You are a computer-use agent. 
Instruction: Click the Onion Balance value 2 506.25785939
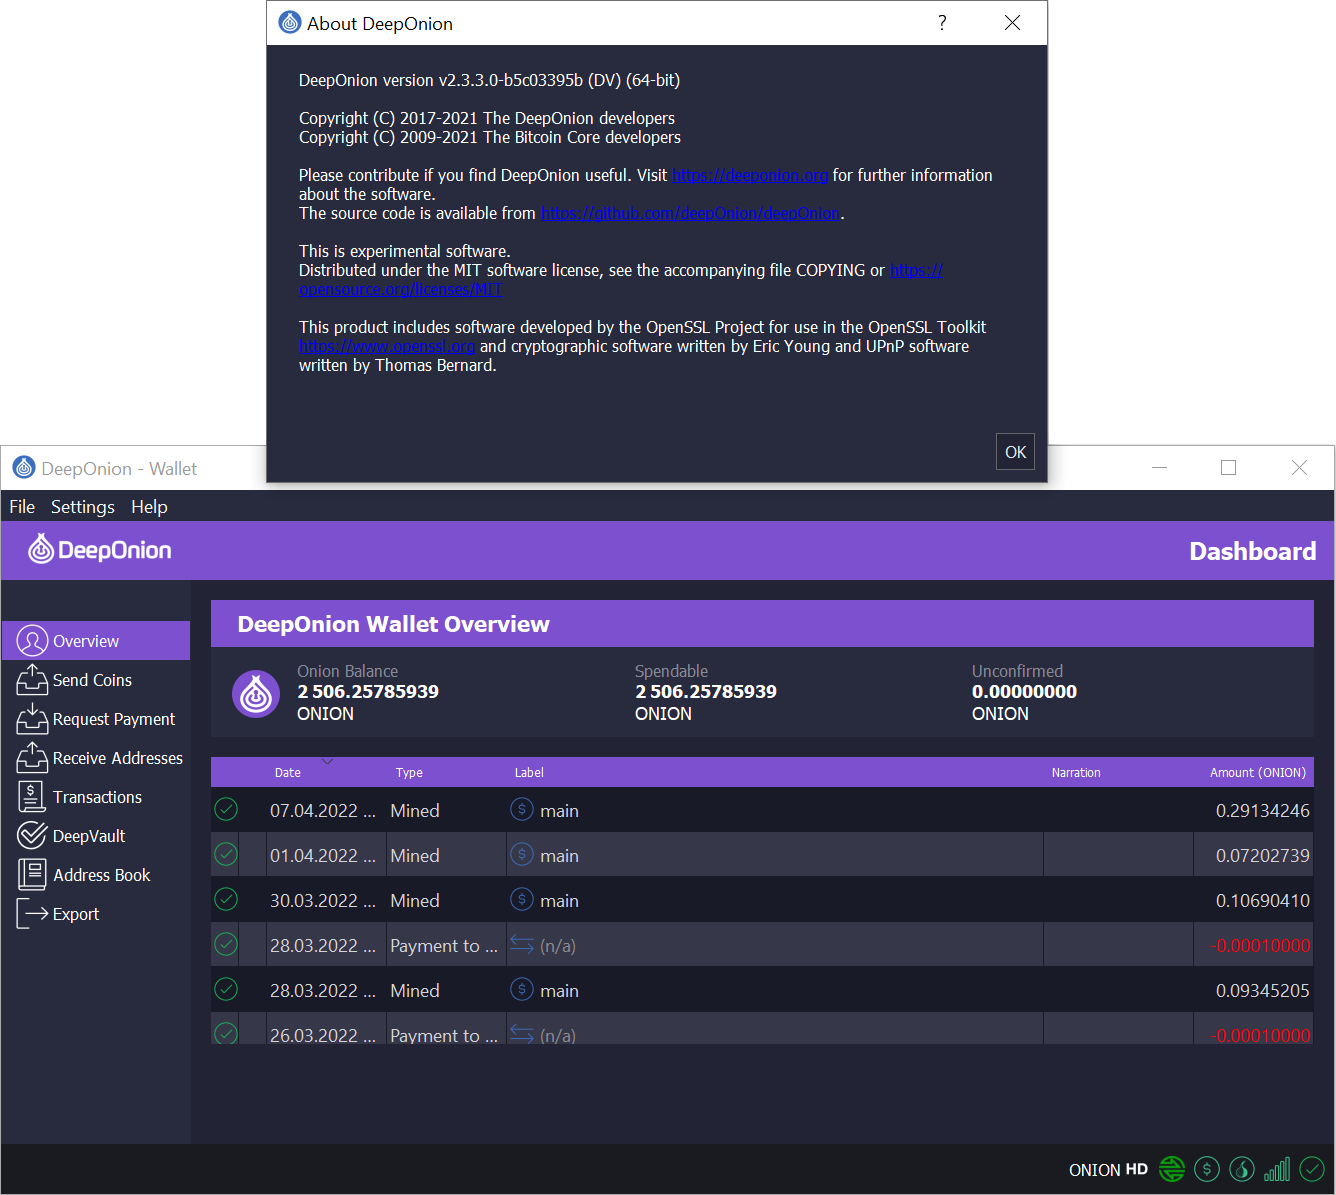coord(367,691)
